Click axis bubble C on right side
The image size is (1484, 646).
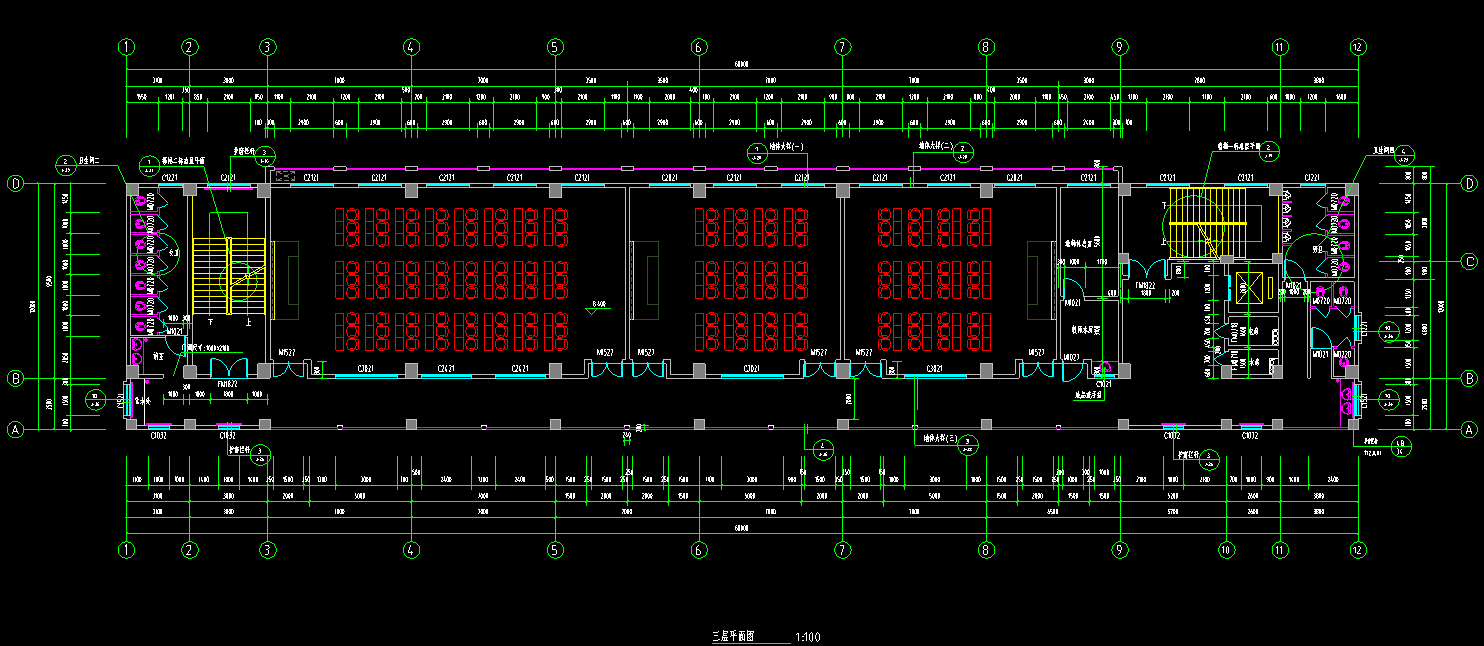(1469, 262)
